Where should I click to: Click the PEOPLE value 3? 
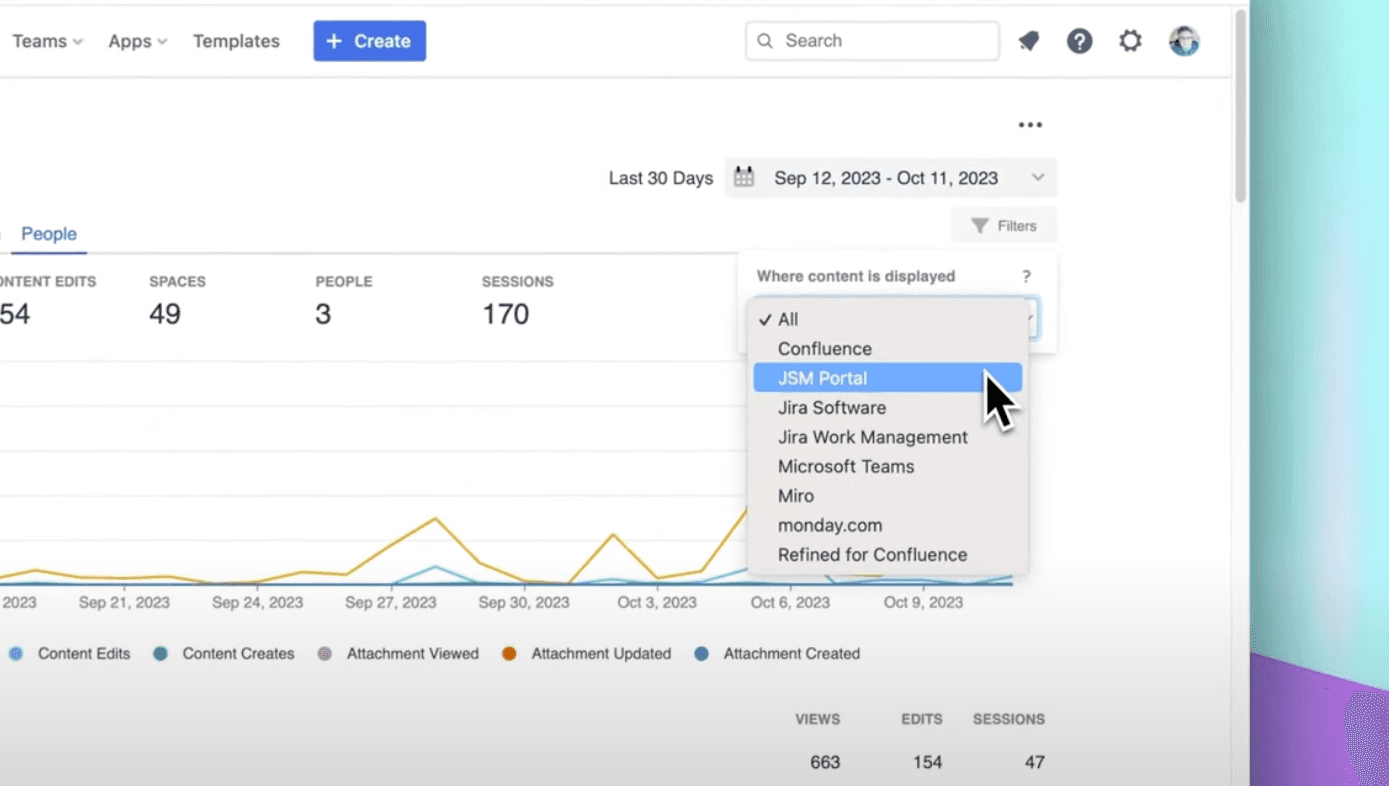(323, 314)
